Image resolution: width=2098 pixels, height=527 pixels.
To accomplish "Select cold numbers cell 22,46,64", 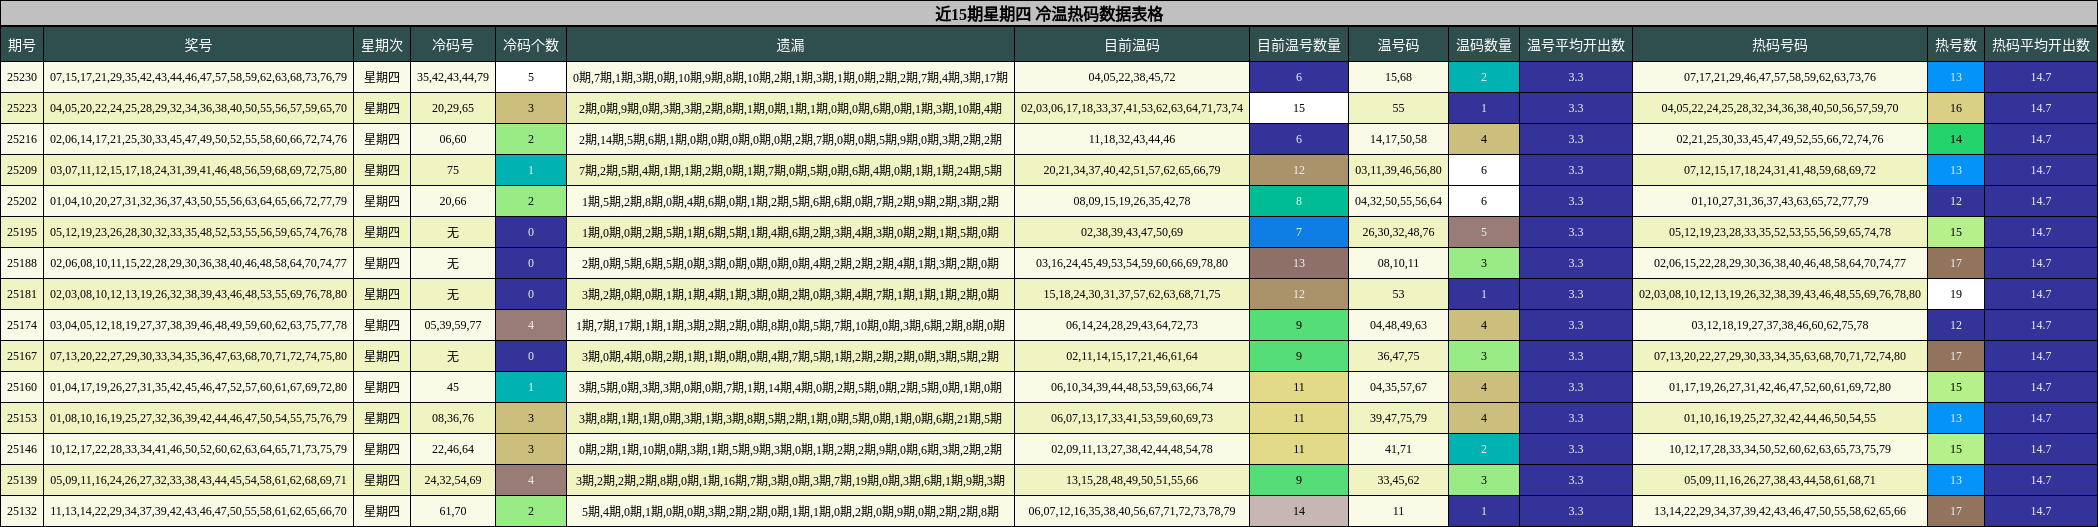I will click(x=453, y=449).
